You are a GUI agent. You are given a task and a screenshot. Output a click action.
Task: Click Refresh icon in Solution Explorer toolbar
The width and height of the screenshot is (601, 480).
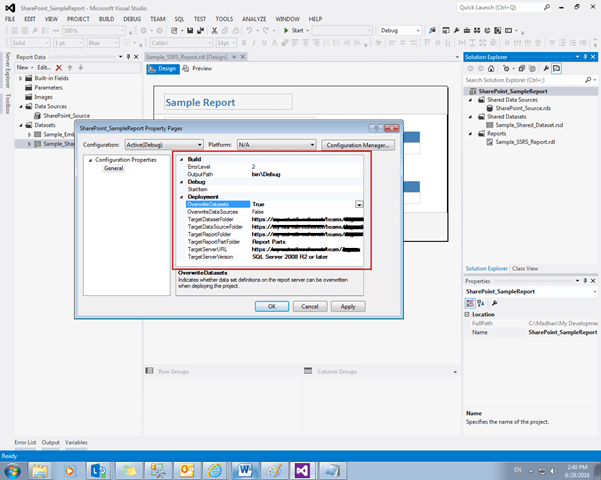(506, 69)
